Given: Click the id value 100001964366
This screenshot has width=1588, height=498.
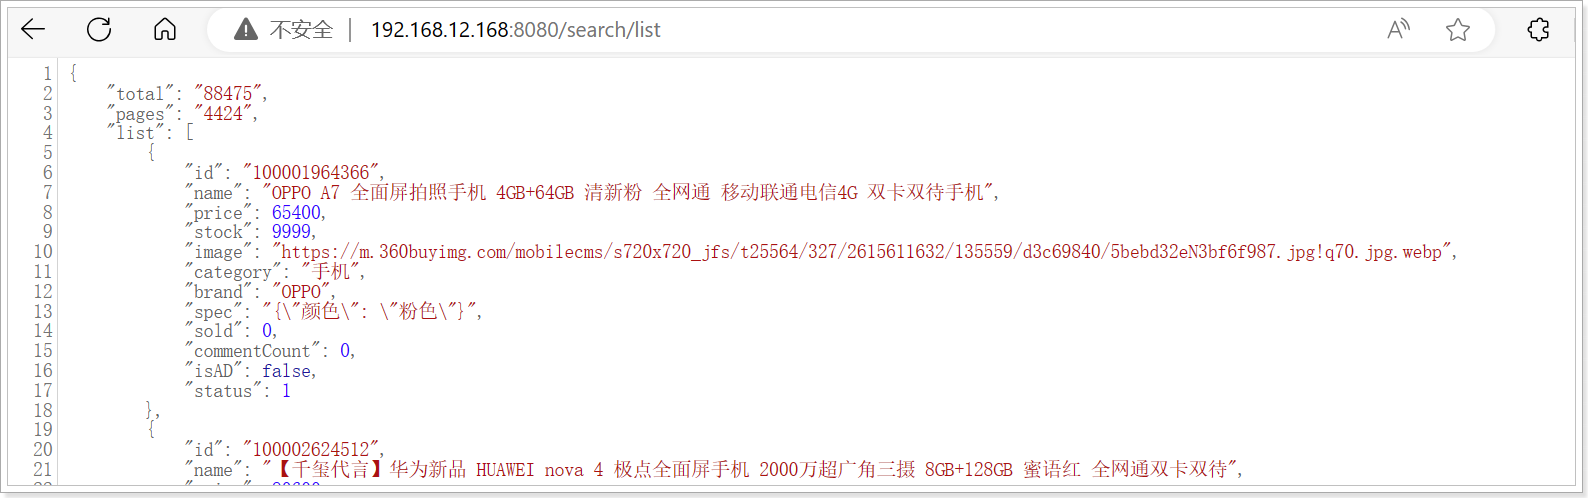Looking at the screenshot, I should click(x=311, y=173).
